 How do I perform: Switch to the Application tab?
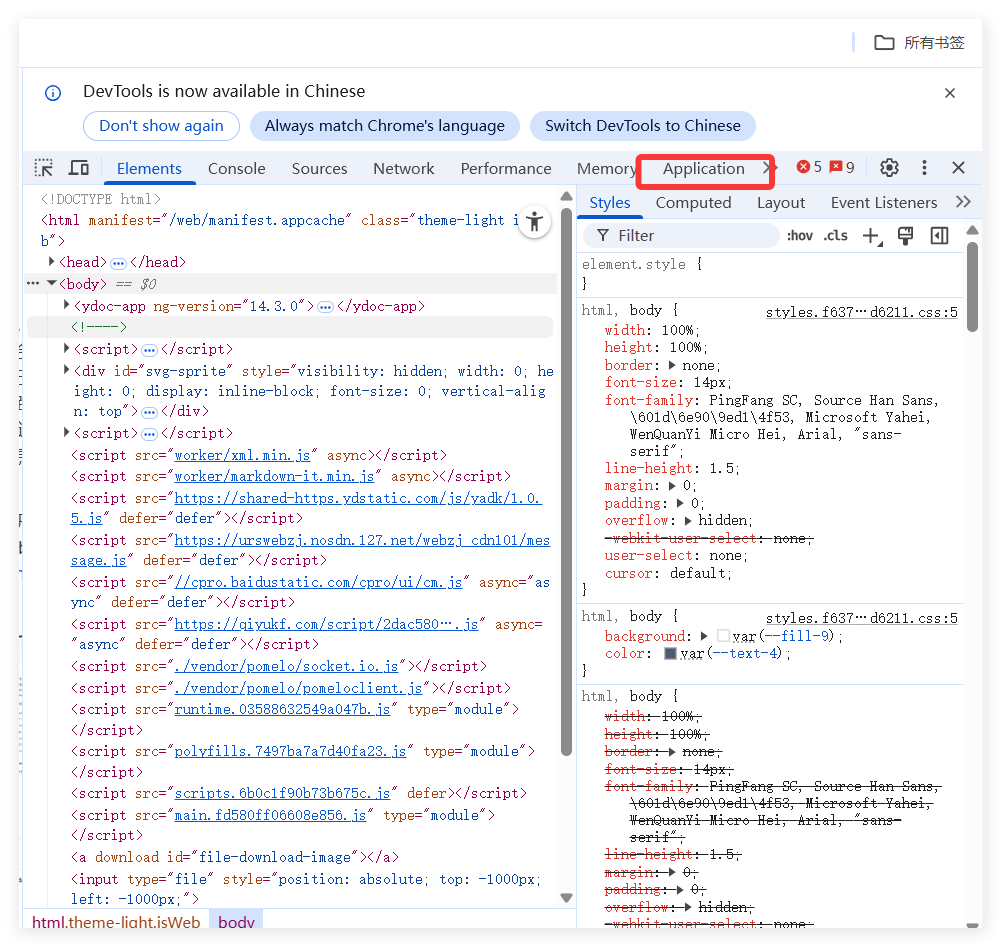tap(703, 168)
